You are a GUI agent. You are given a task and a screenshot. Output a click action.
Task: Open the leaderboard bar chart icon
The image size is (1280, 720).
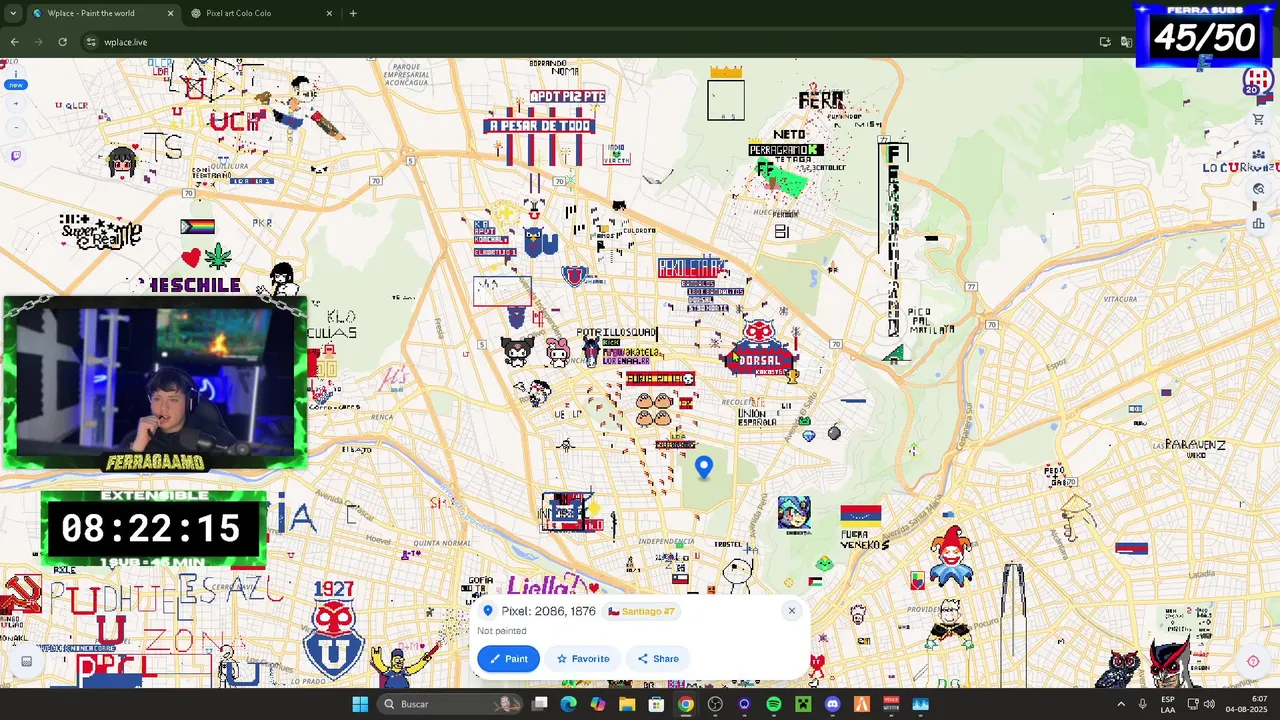pos(1258,223)
